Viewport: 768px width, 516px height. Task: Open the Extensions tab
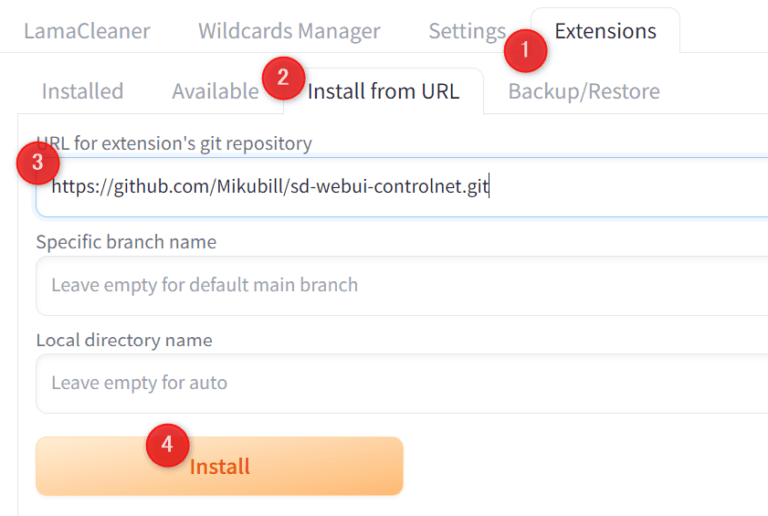coord(606,31)
